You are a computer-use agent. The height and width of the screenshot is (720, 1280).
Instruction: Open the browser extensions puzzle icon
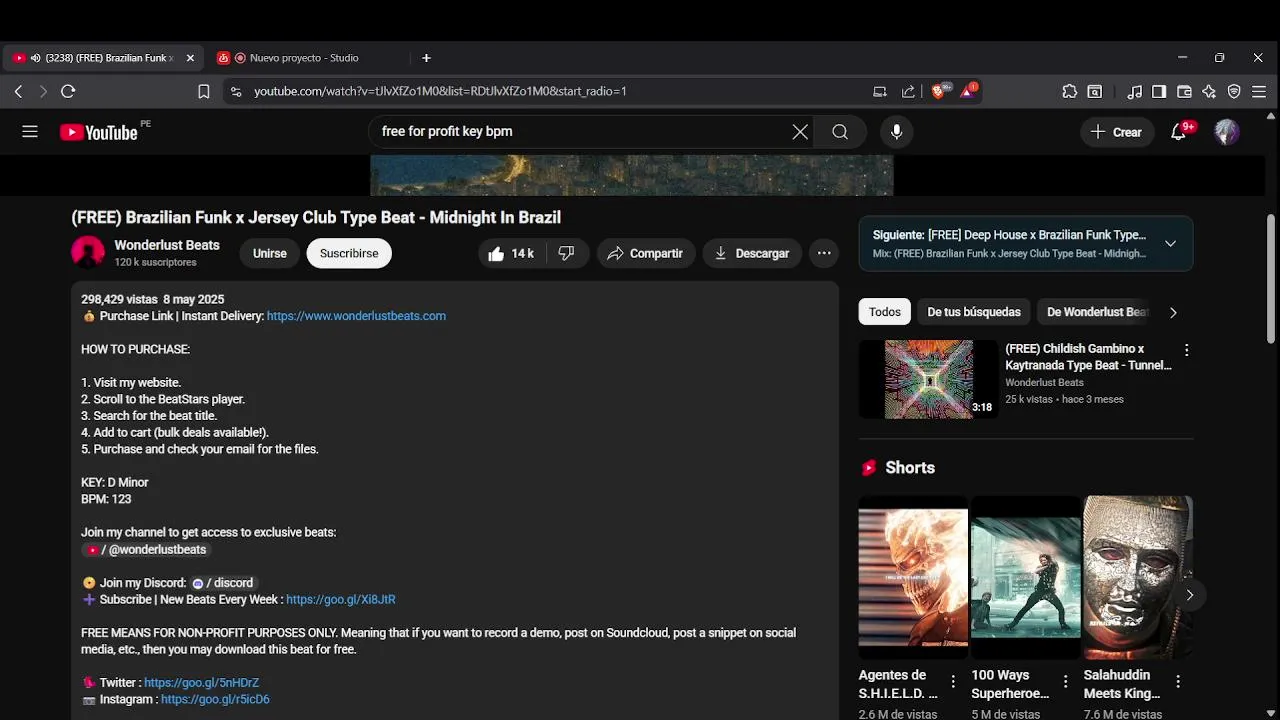[1070, 91]
